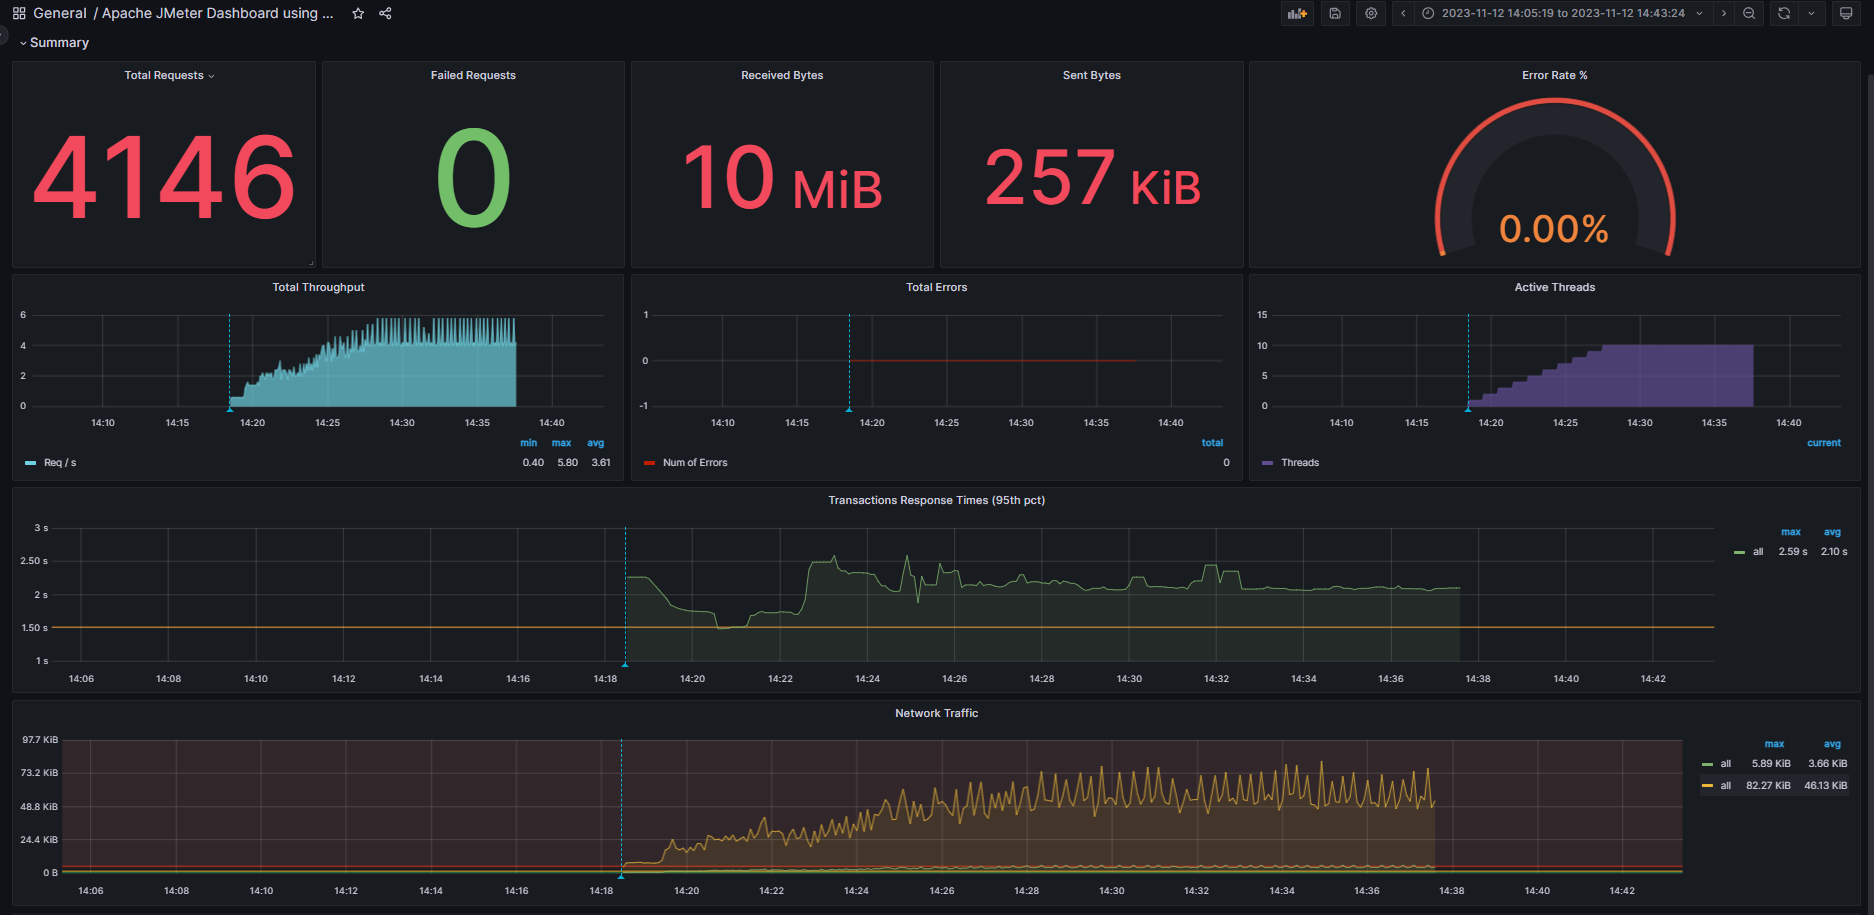Sort Active Threads legend by current

(1823, 443)
